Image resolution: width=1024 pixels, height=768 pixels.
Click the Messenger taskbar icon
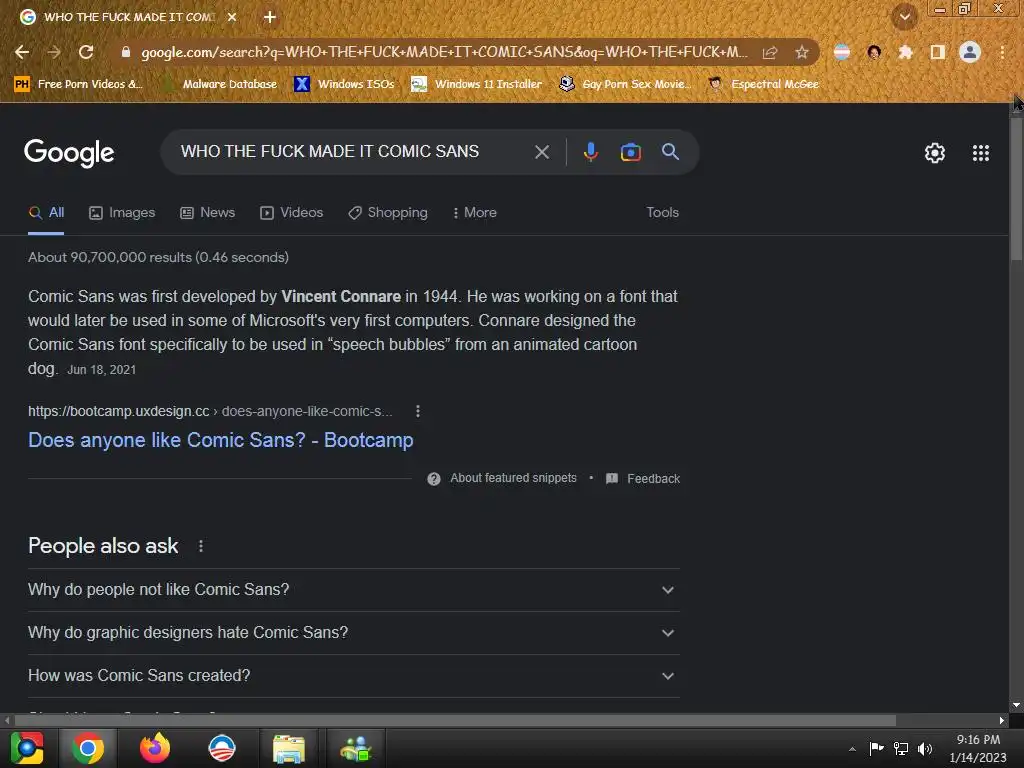[x=356, y=748]
